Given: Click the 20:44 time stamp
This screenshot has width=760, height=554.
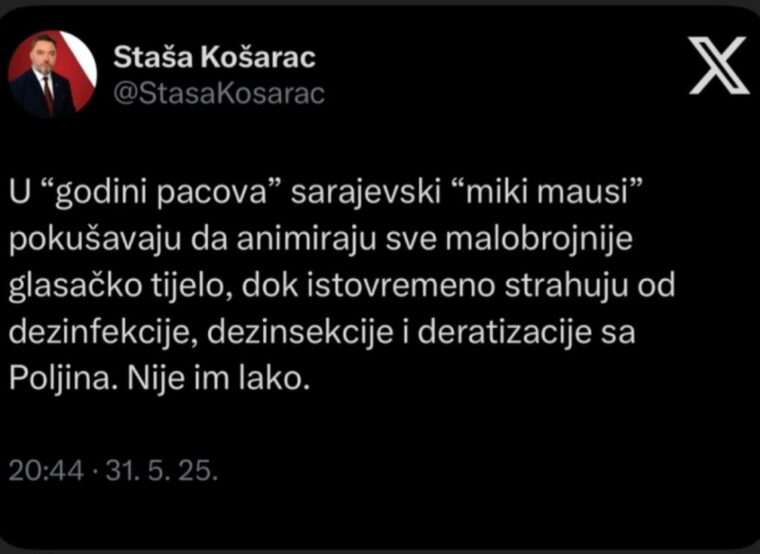Looking at the screenshot, I should pos(46,471).
